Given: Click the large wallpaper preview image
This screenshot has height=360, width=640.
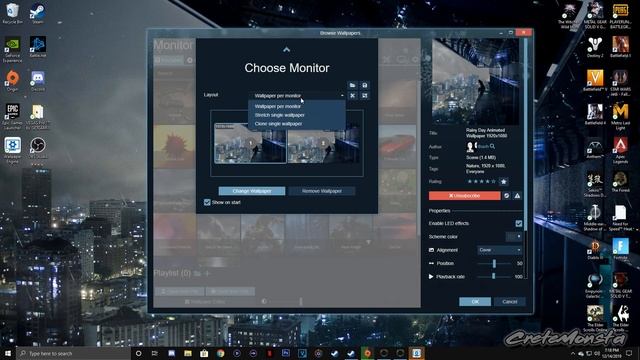Looking at the screenshot, I should tap(476, 82).
